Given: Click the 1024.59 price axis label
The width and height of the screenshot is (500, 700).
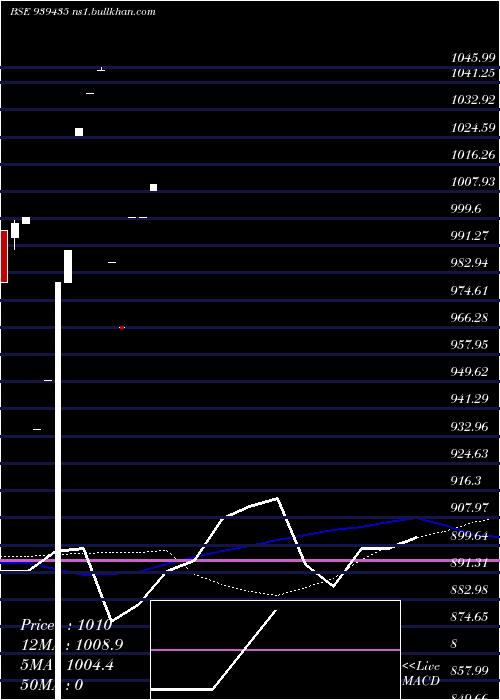Looking at the screenshot, I should 473,128.
